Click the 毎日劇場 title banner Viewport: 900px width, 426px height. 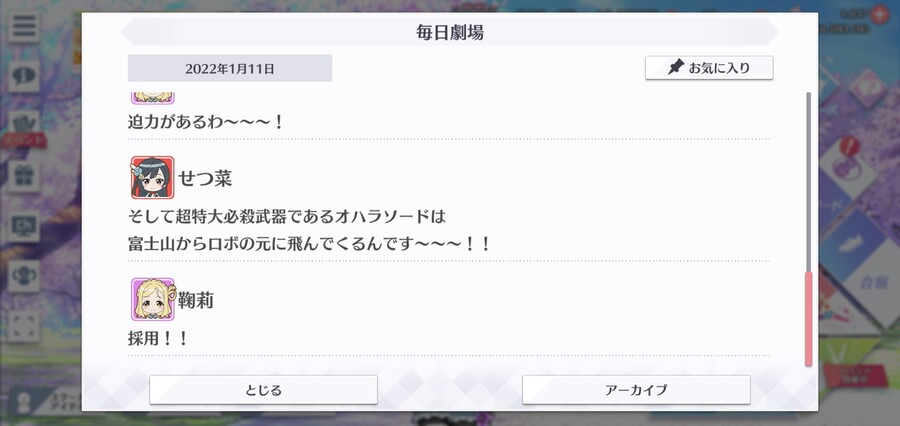click(x=450, y=32)
